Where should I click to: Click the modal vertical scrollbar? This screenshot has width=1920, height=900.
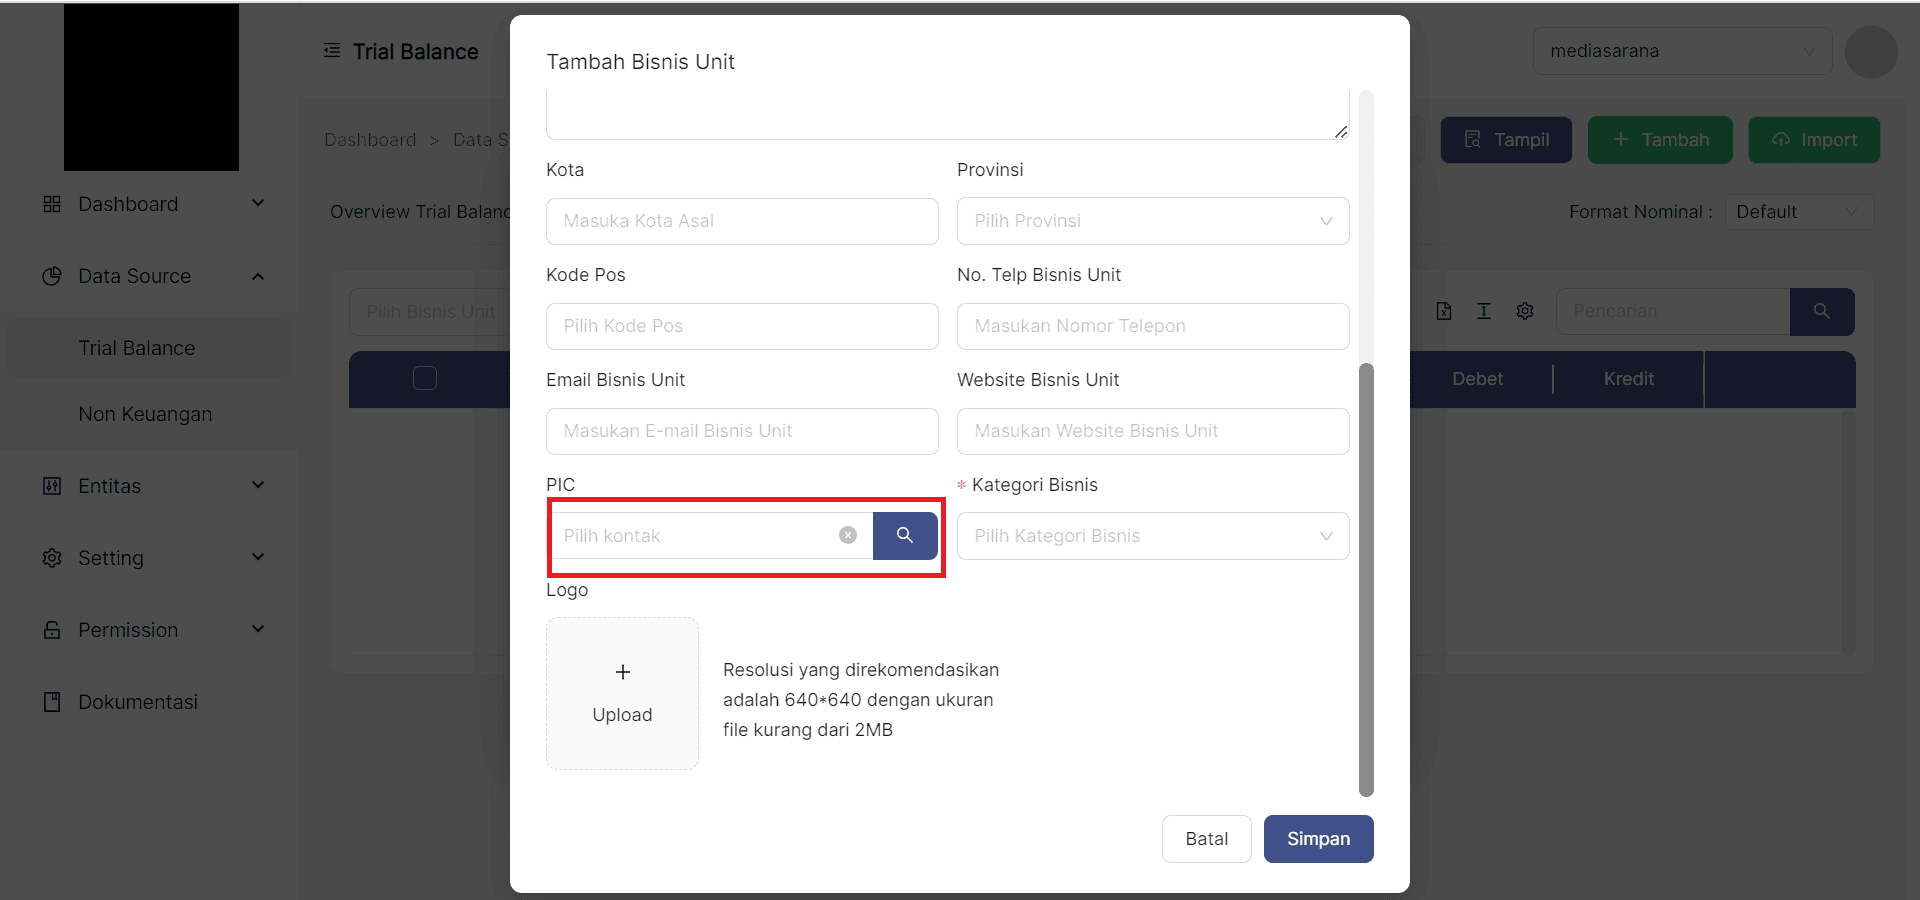point(1366,580)
